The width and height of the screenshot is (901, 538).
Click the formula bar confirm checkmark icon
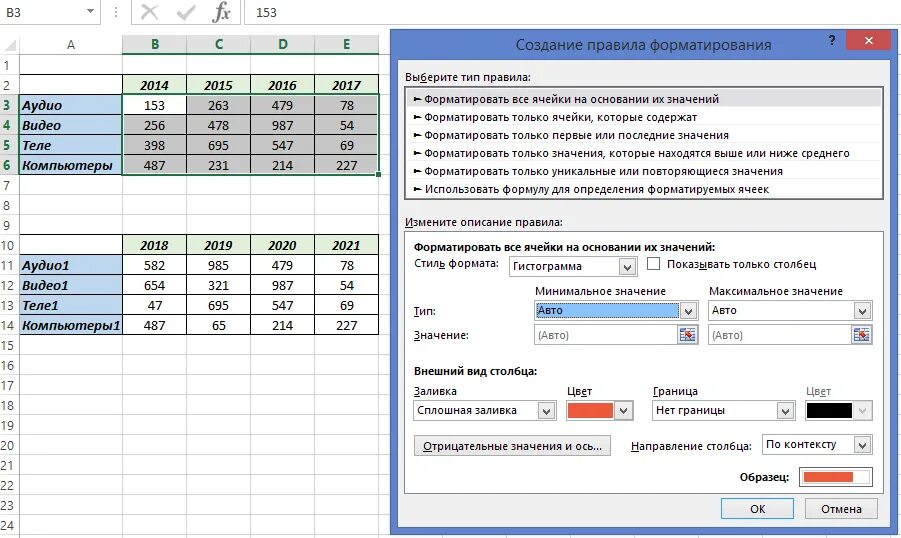pos(186,12)
